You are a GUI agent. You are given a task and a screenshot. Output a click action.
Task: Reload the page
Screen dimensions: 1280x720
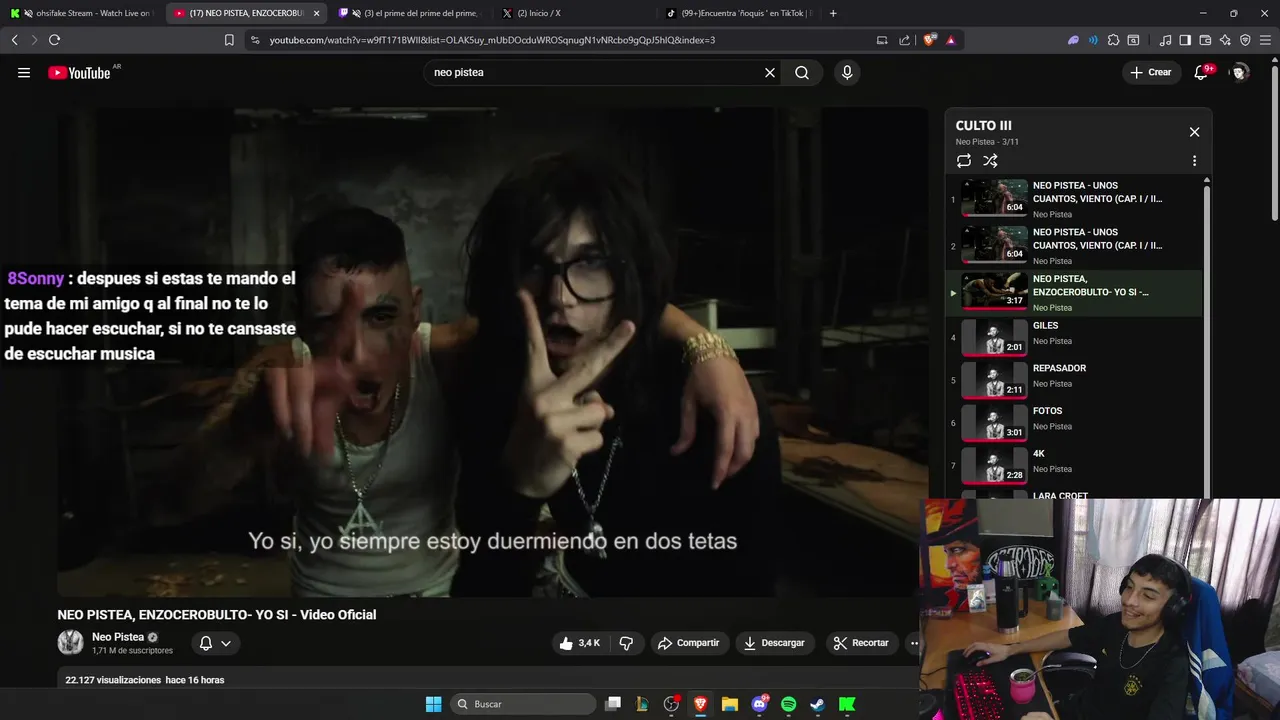(54, 40)
